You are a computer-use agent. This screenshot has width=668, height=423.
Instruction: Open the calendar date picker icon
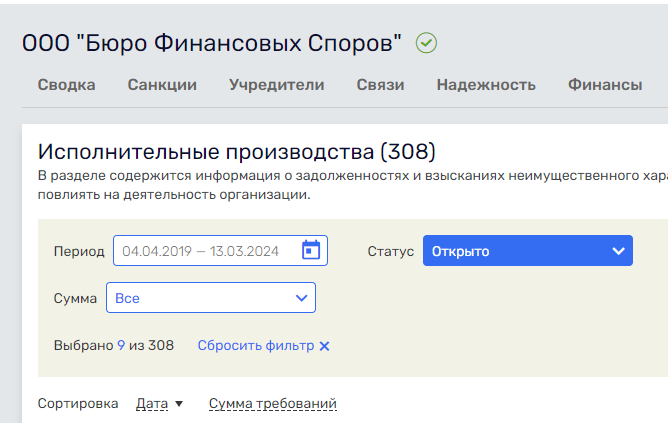pyautogui.click(x=311, y=250)
